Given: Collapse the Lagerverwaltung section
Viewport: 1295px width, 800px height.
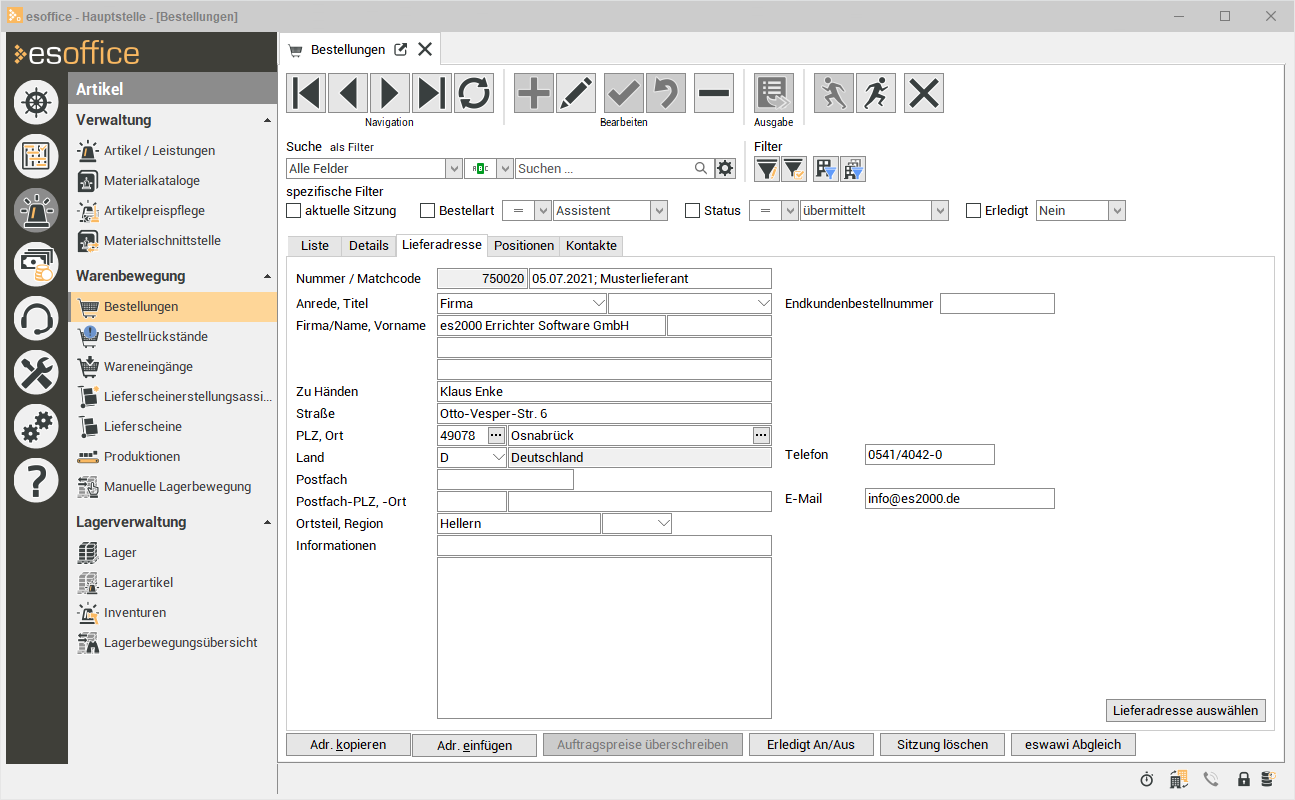Looking at the screenshot, I should tap(267, 522).
